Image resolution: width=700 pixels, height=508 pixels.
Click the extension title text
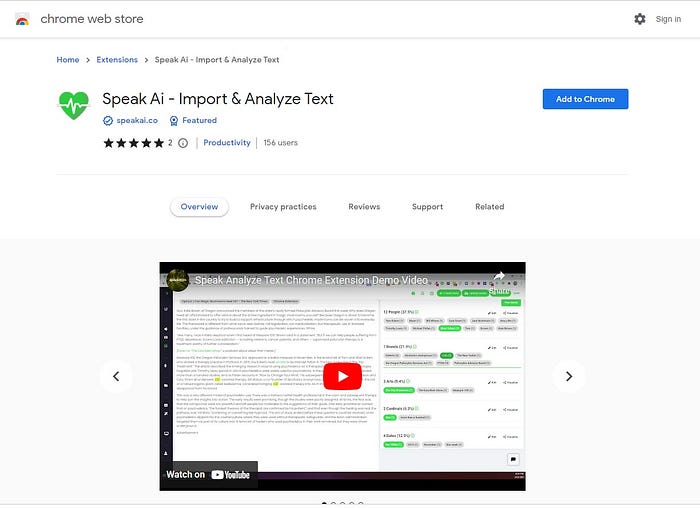[x=218, y=99]
